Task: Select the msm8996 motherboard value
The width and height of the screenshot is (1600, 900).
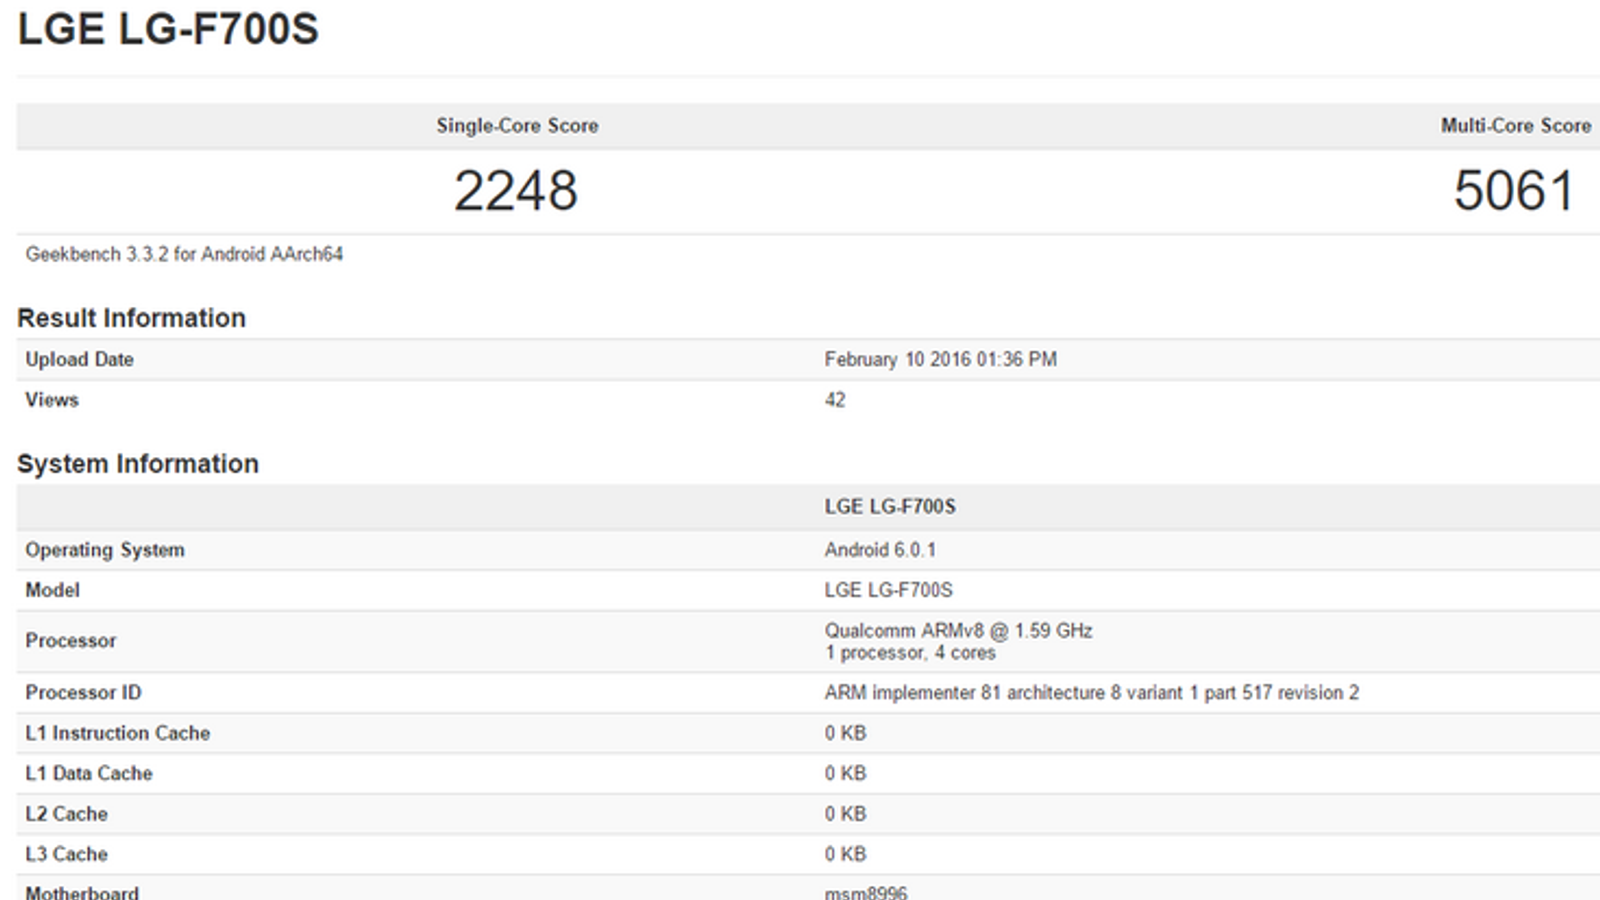Action: tap(866, 892)
